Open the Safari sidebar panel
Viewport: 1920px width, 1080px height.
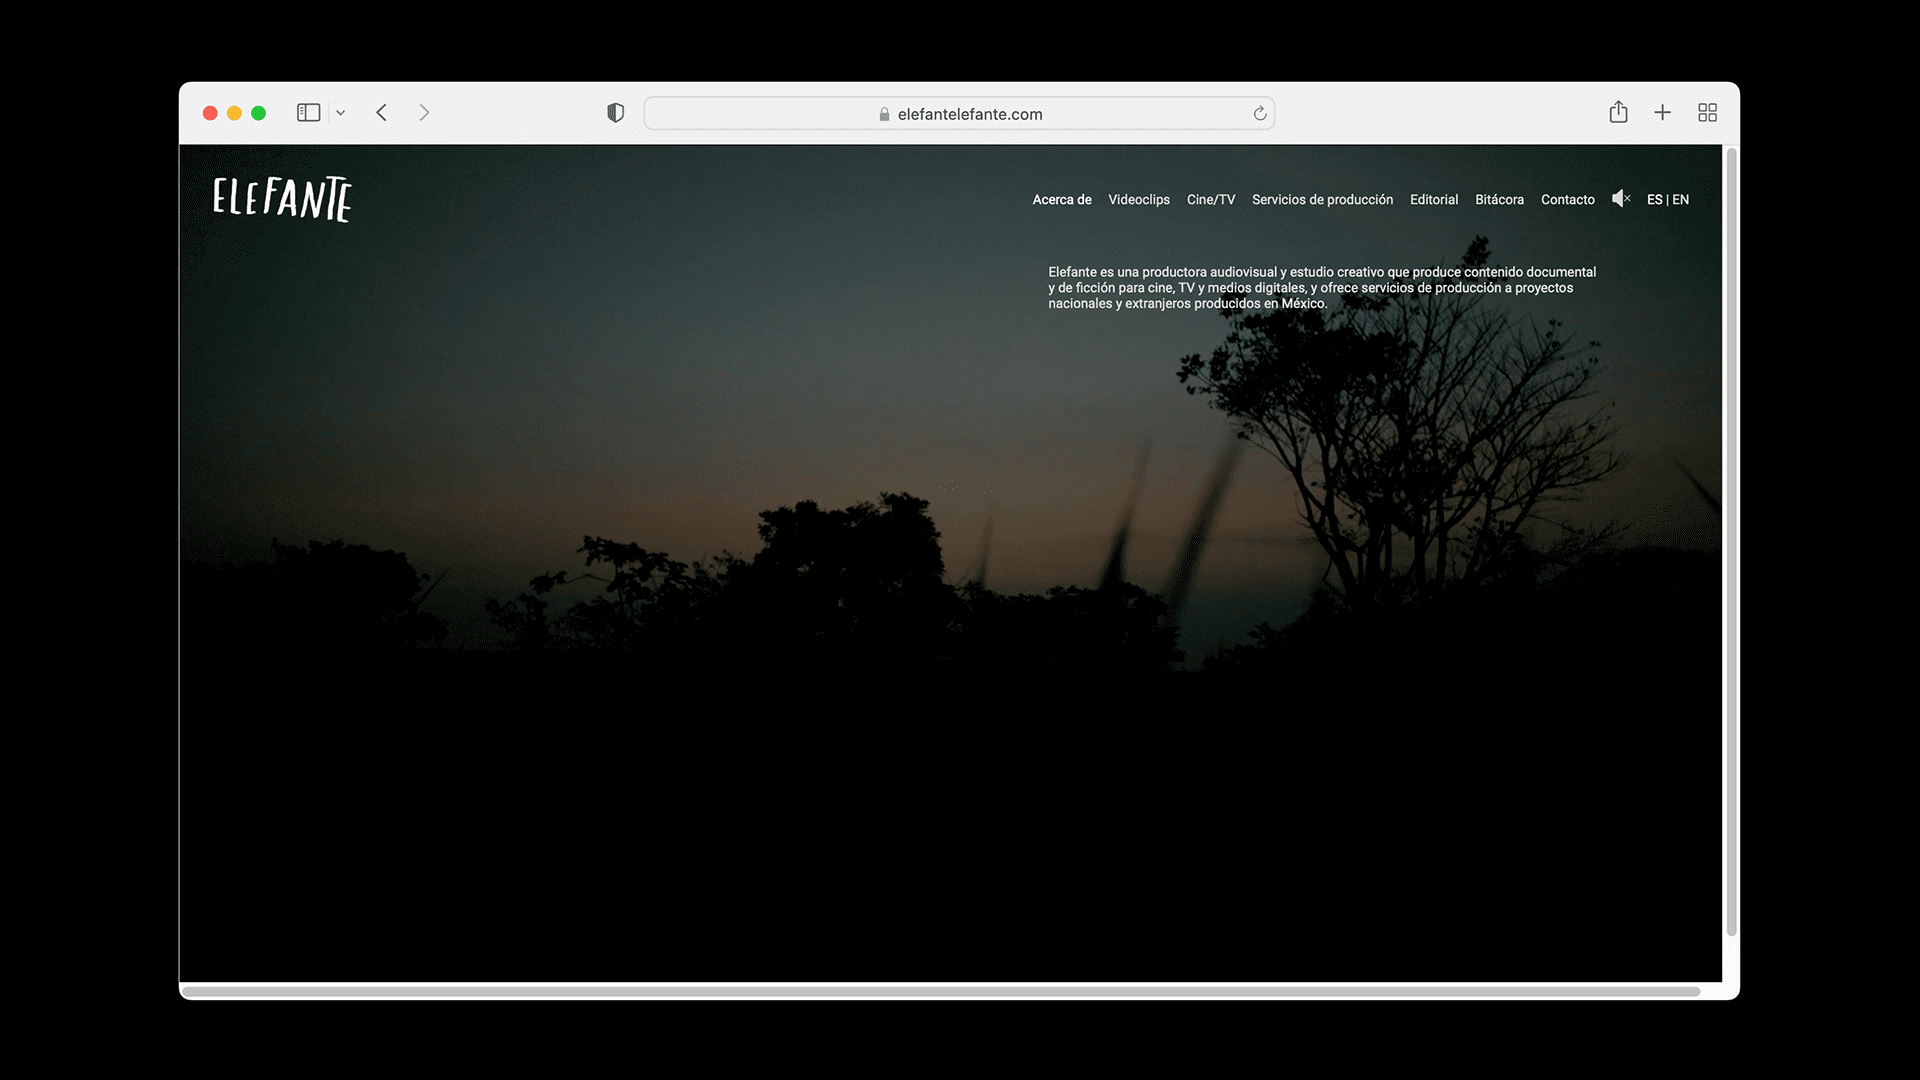point(308,113)
